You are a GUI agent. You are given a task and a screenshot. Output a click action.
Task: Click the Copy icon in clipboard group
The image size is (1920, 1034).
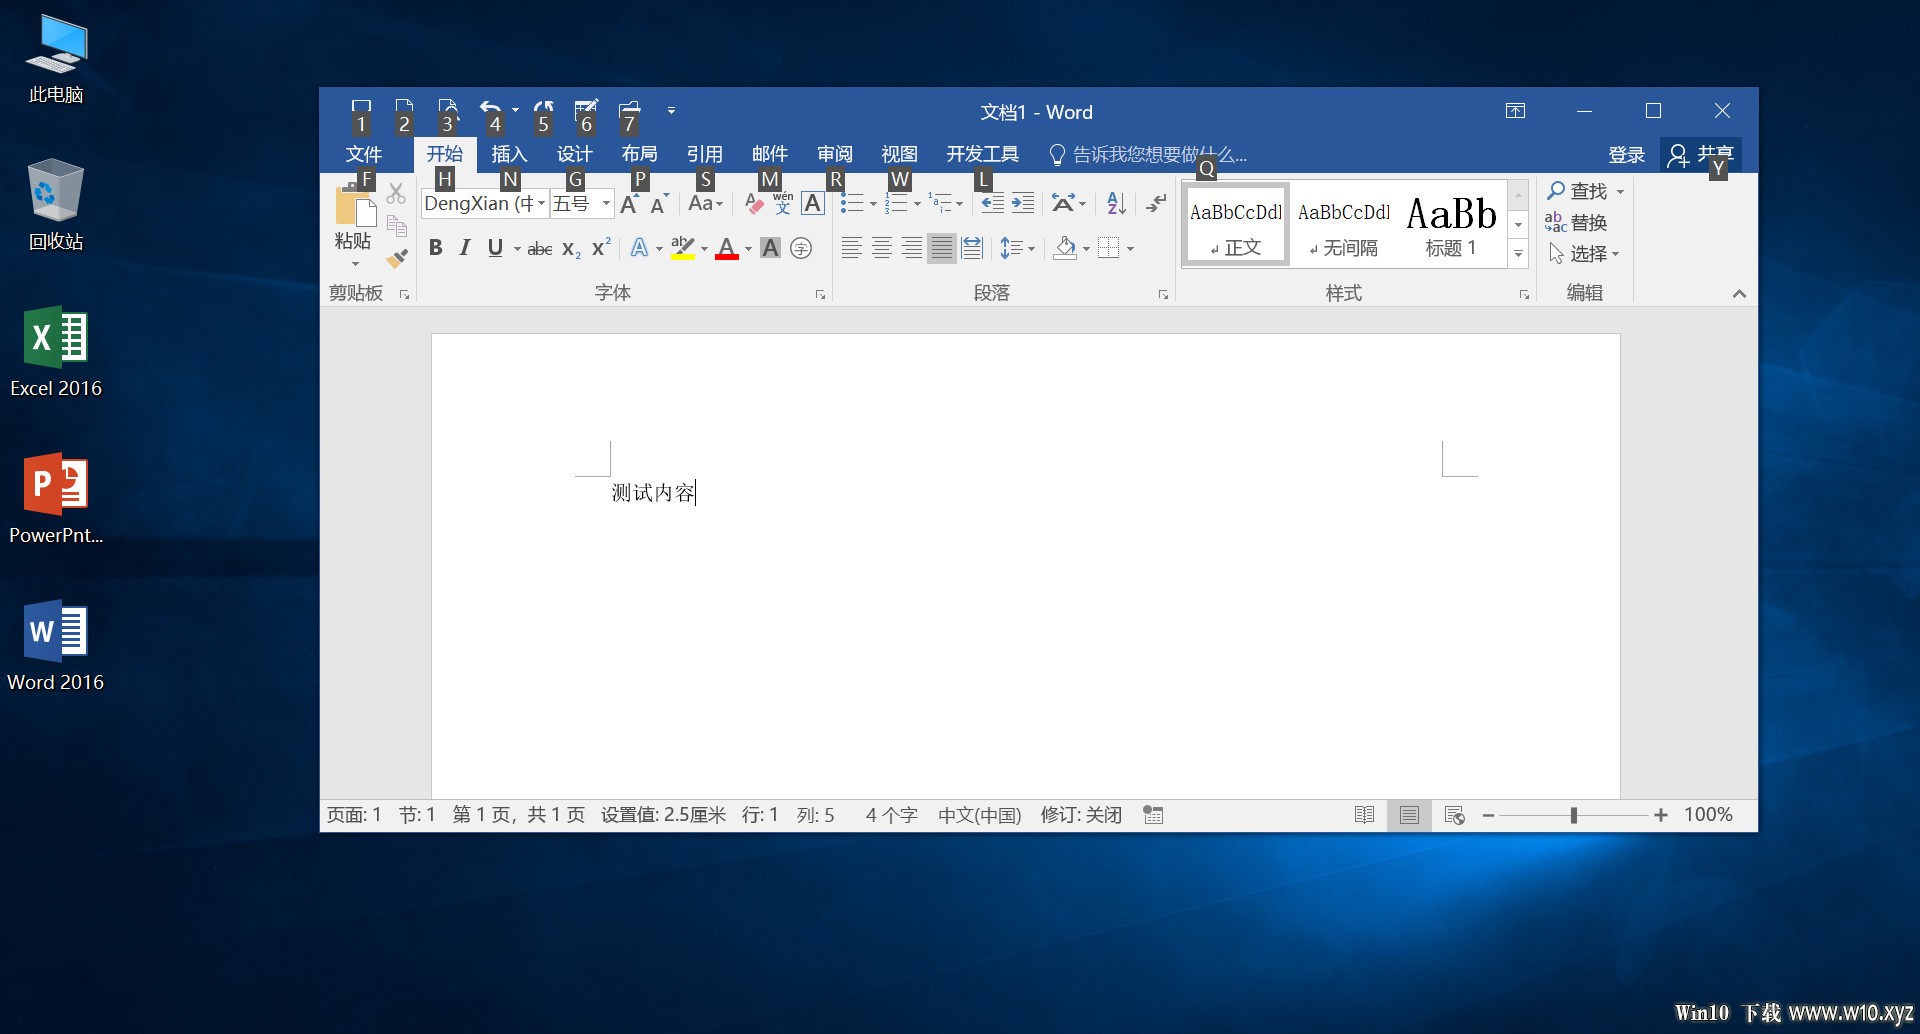[396, 226]
